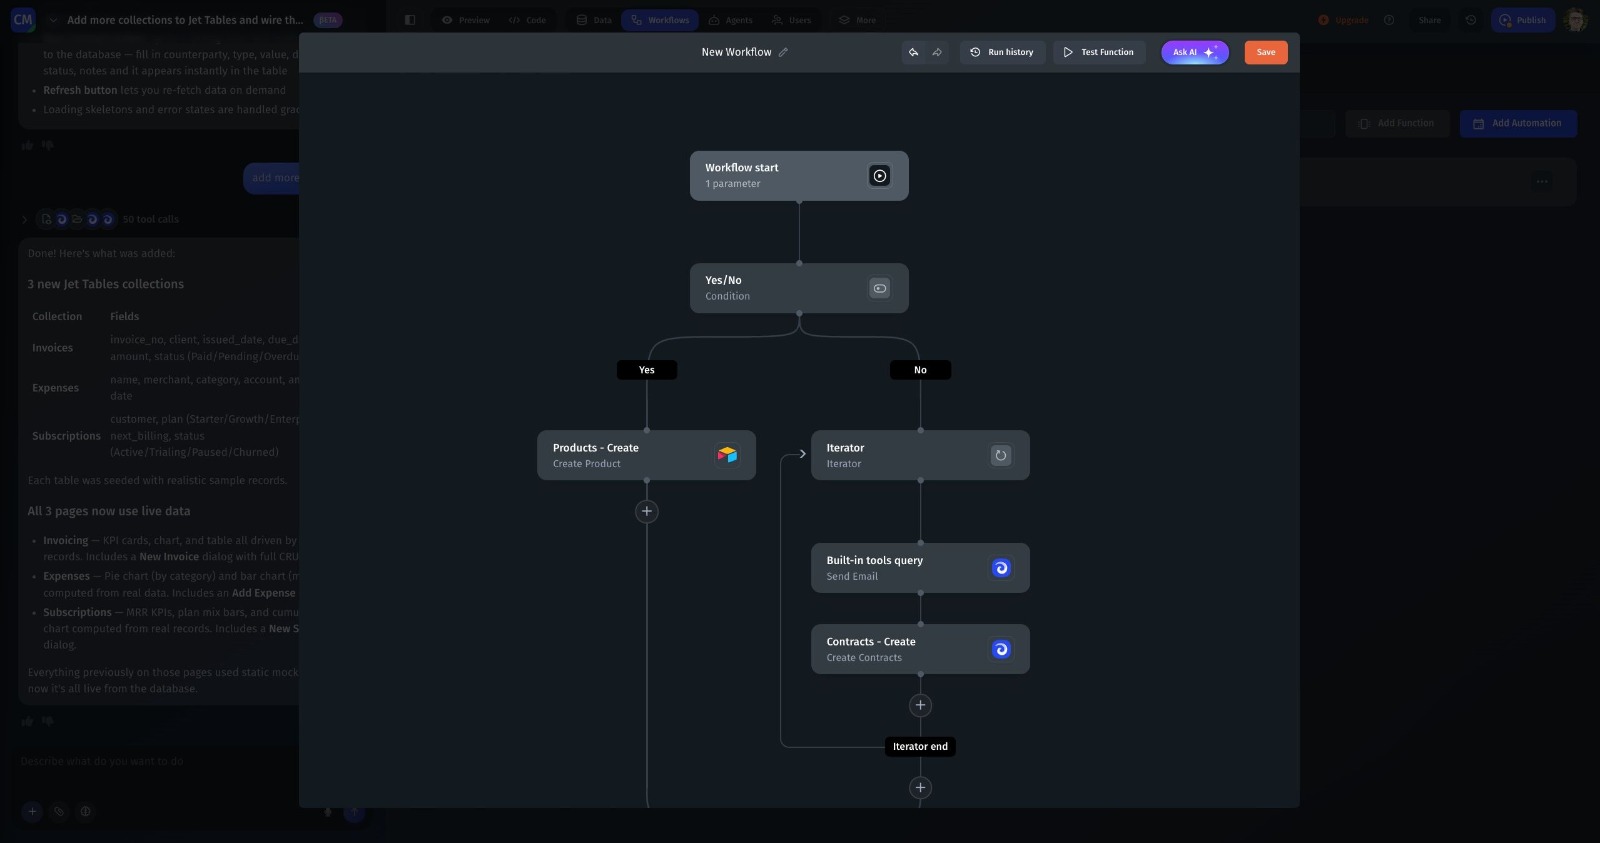Click the pencil icon beside New Workflow
1600x843 pixels.
point(783,52)
